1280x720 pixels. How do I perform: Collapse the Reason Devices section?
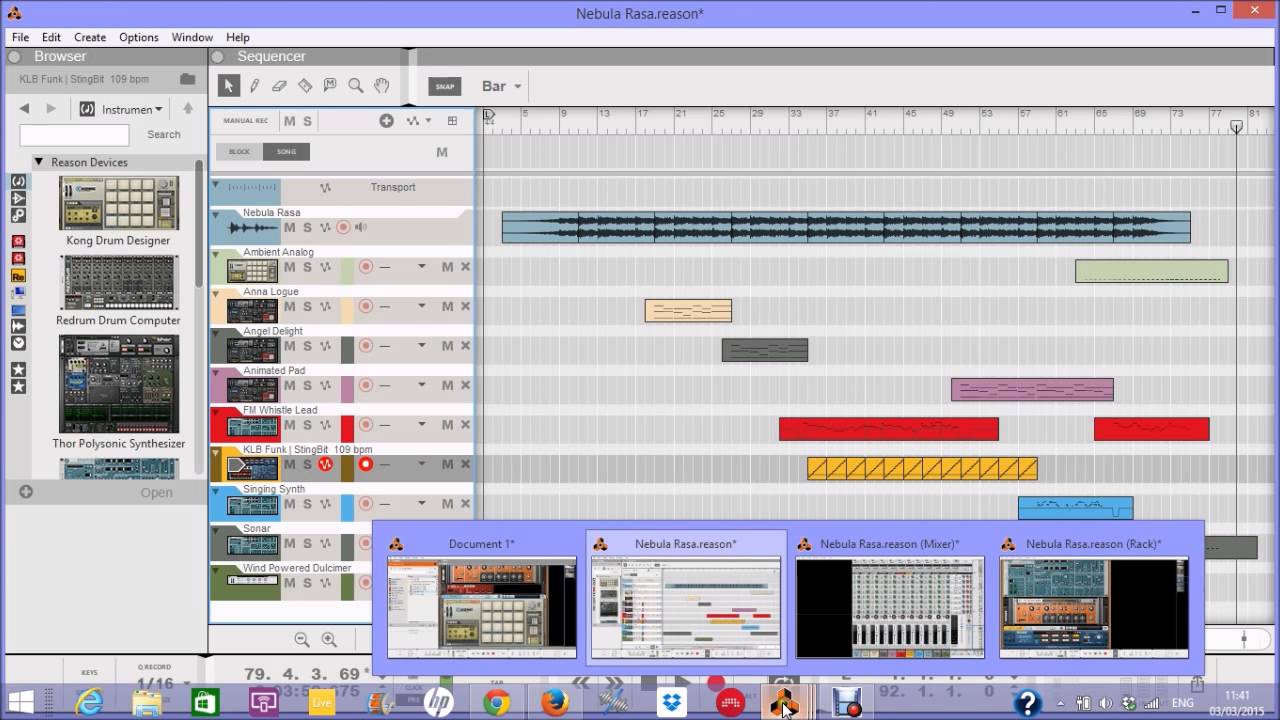tap(38, 162)
